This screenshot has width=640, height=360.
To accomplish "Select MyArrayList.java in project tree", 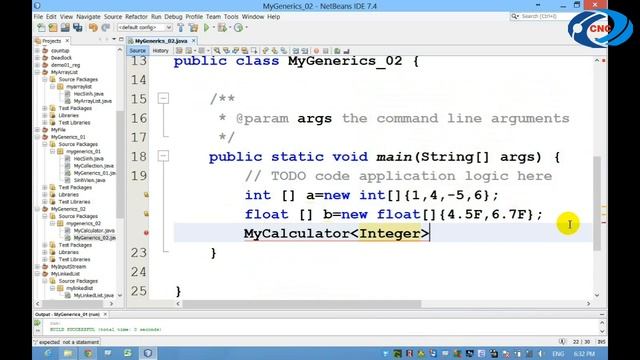I will (x=93, y=101).
